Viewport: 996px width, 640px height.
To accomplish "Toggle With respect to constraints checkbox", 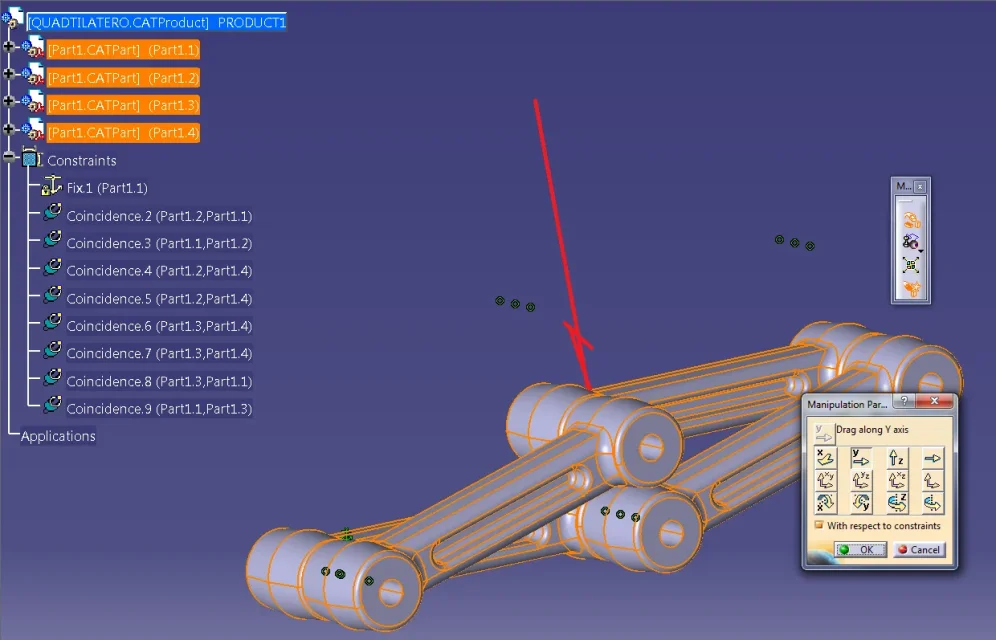I will tap(819, 525).
